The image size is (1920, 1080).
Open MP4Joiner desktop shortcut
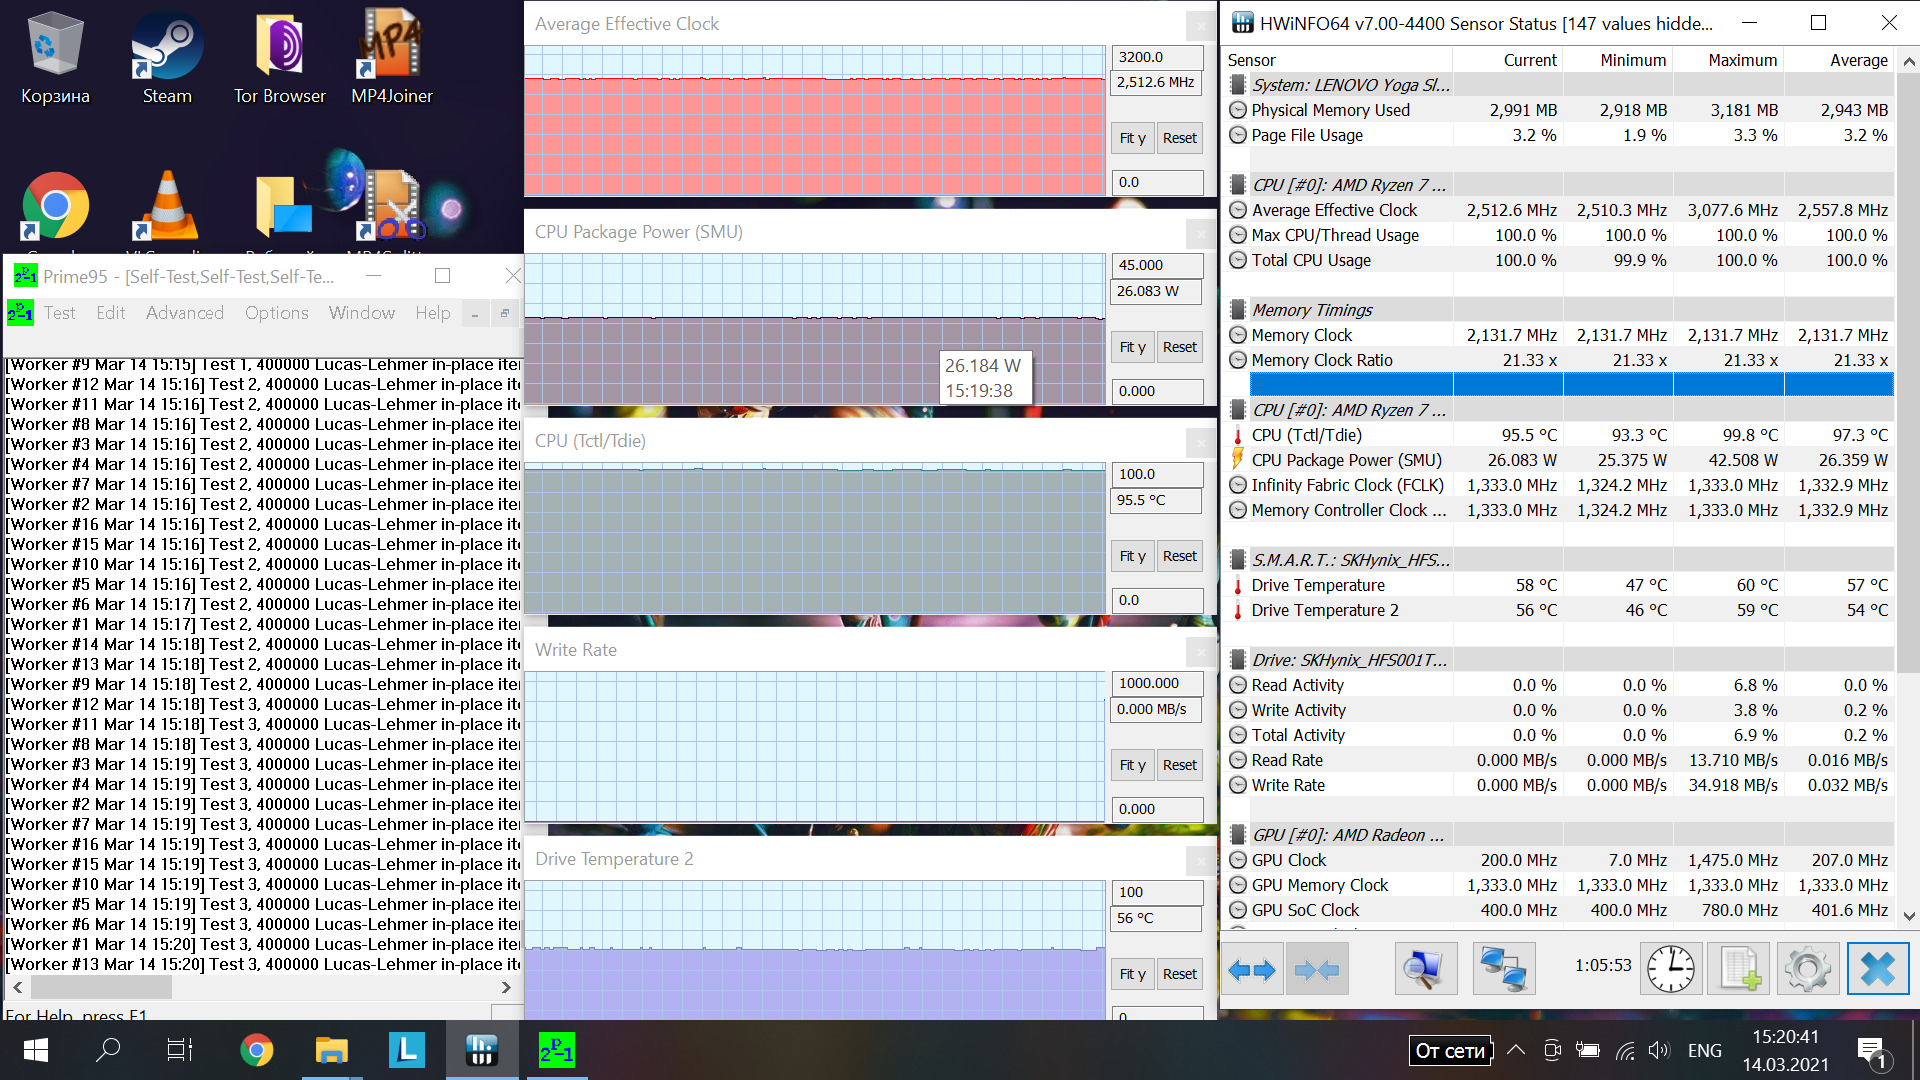391,58
